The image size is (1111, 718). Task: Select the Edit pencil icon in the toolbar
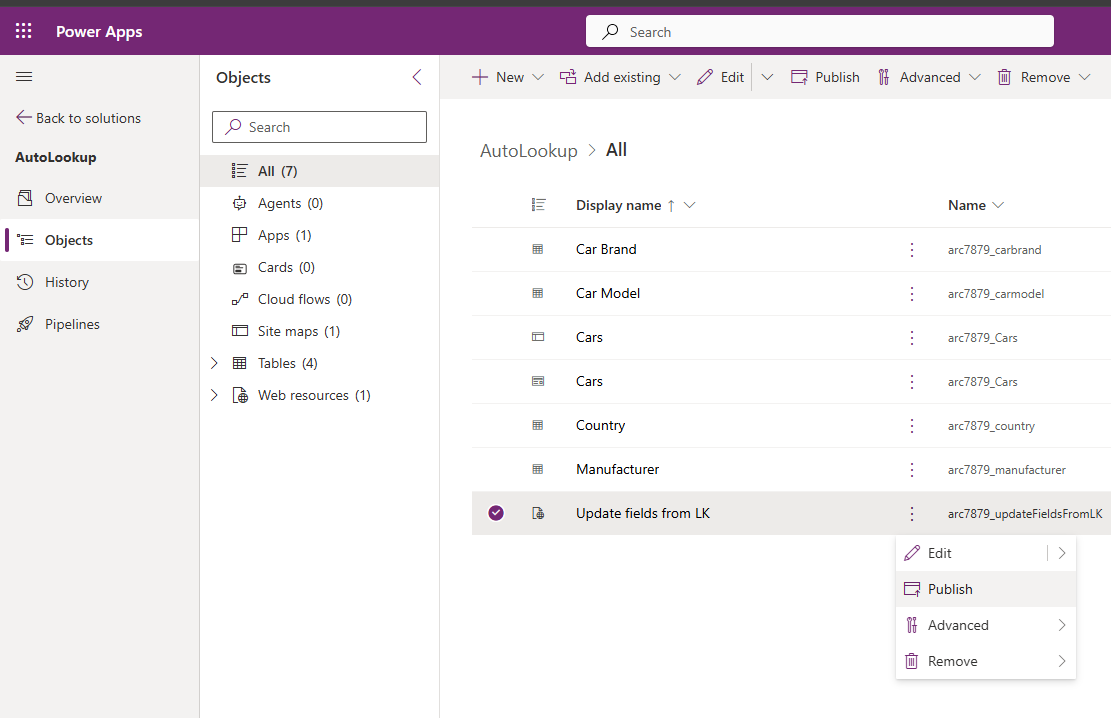[x=703, y=76]
